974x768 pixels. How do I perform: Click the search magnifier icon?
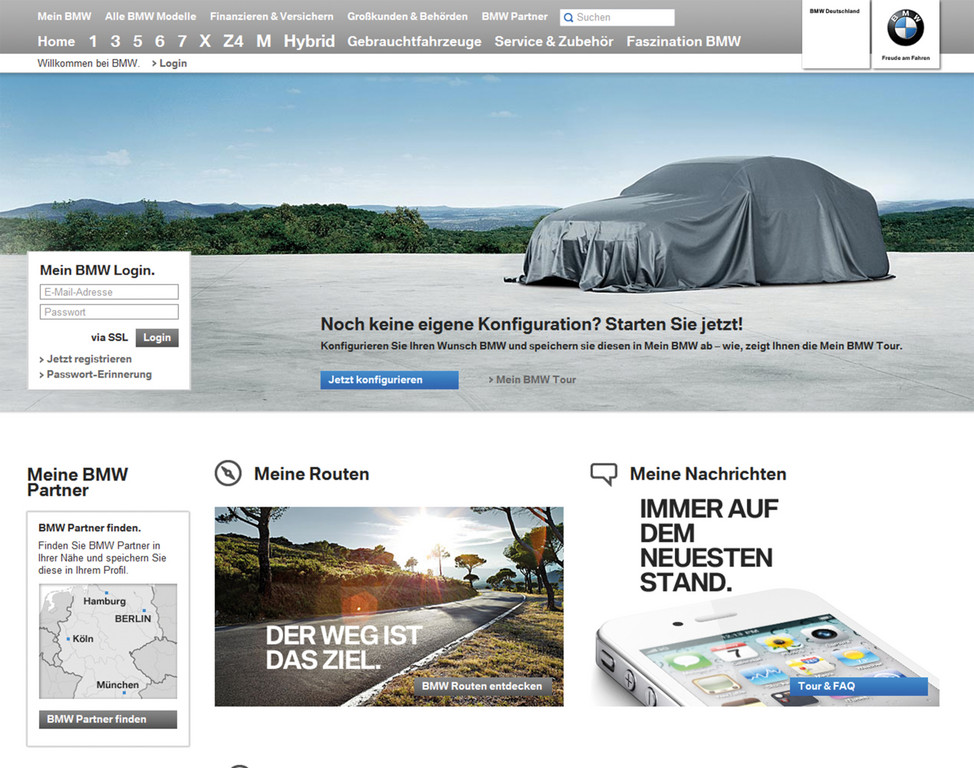tap(568, 18)
